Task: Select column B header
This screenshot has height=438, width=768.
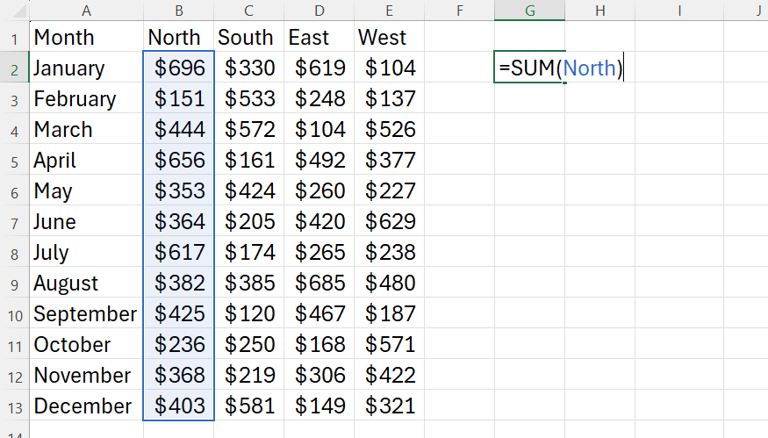Action: click(x=179, y=10)
